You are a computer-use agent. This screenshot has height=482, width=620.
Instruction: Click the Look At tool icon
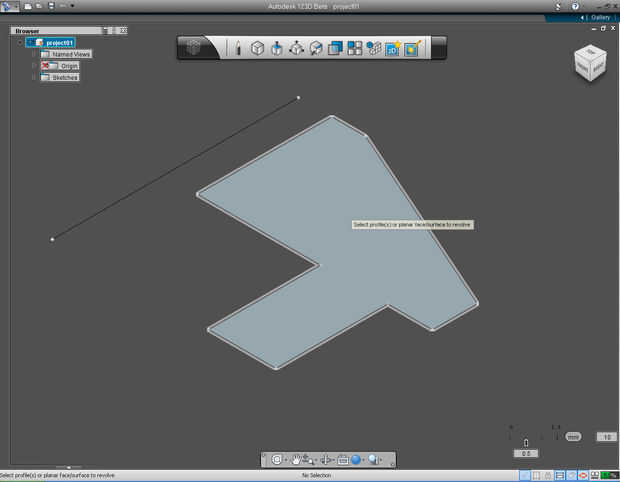(326, 459)
